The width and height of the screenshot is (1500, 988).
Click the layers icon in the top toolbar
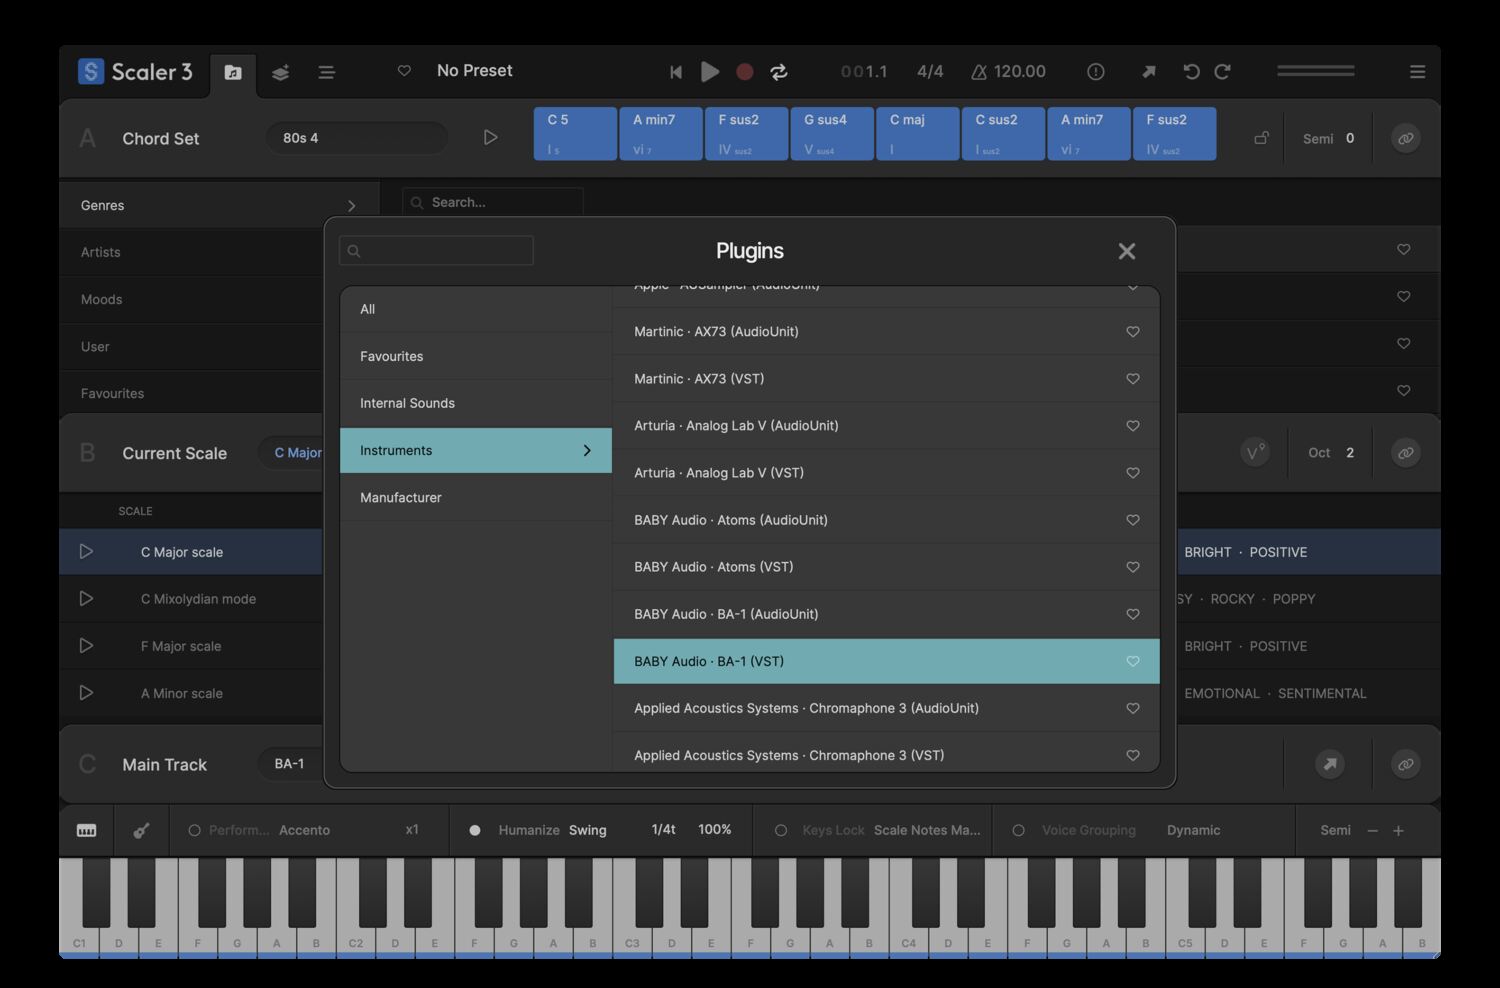point(280,72)
